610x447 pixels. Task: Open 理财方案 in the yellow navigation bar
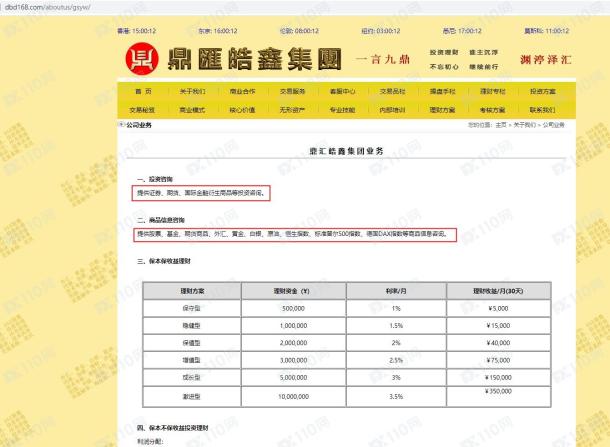pyautogui.click(x=442, y=110)
